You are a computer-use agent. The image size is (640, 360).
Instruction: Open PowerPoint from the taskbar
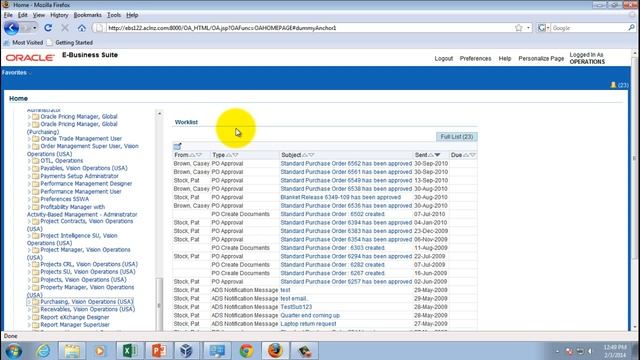159,351
